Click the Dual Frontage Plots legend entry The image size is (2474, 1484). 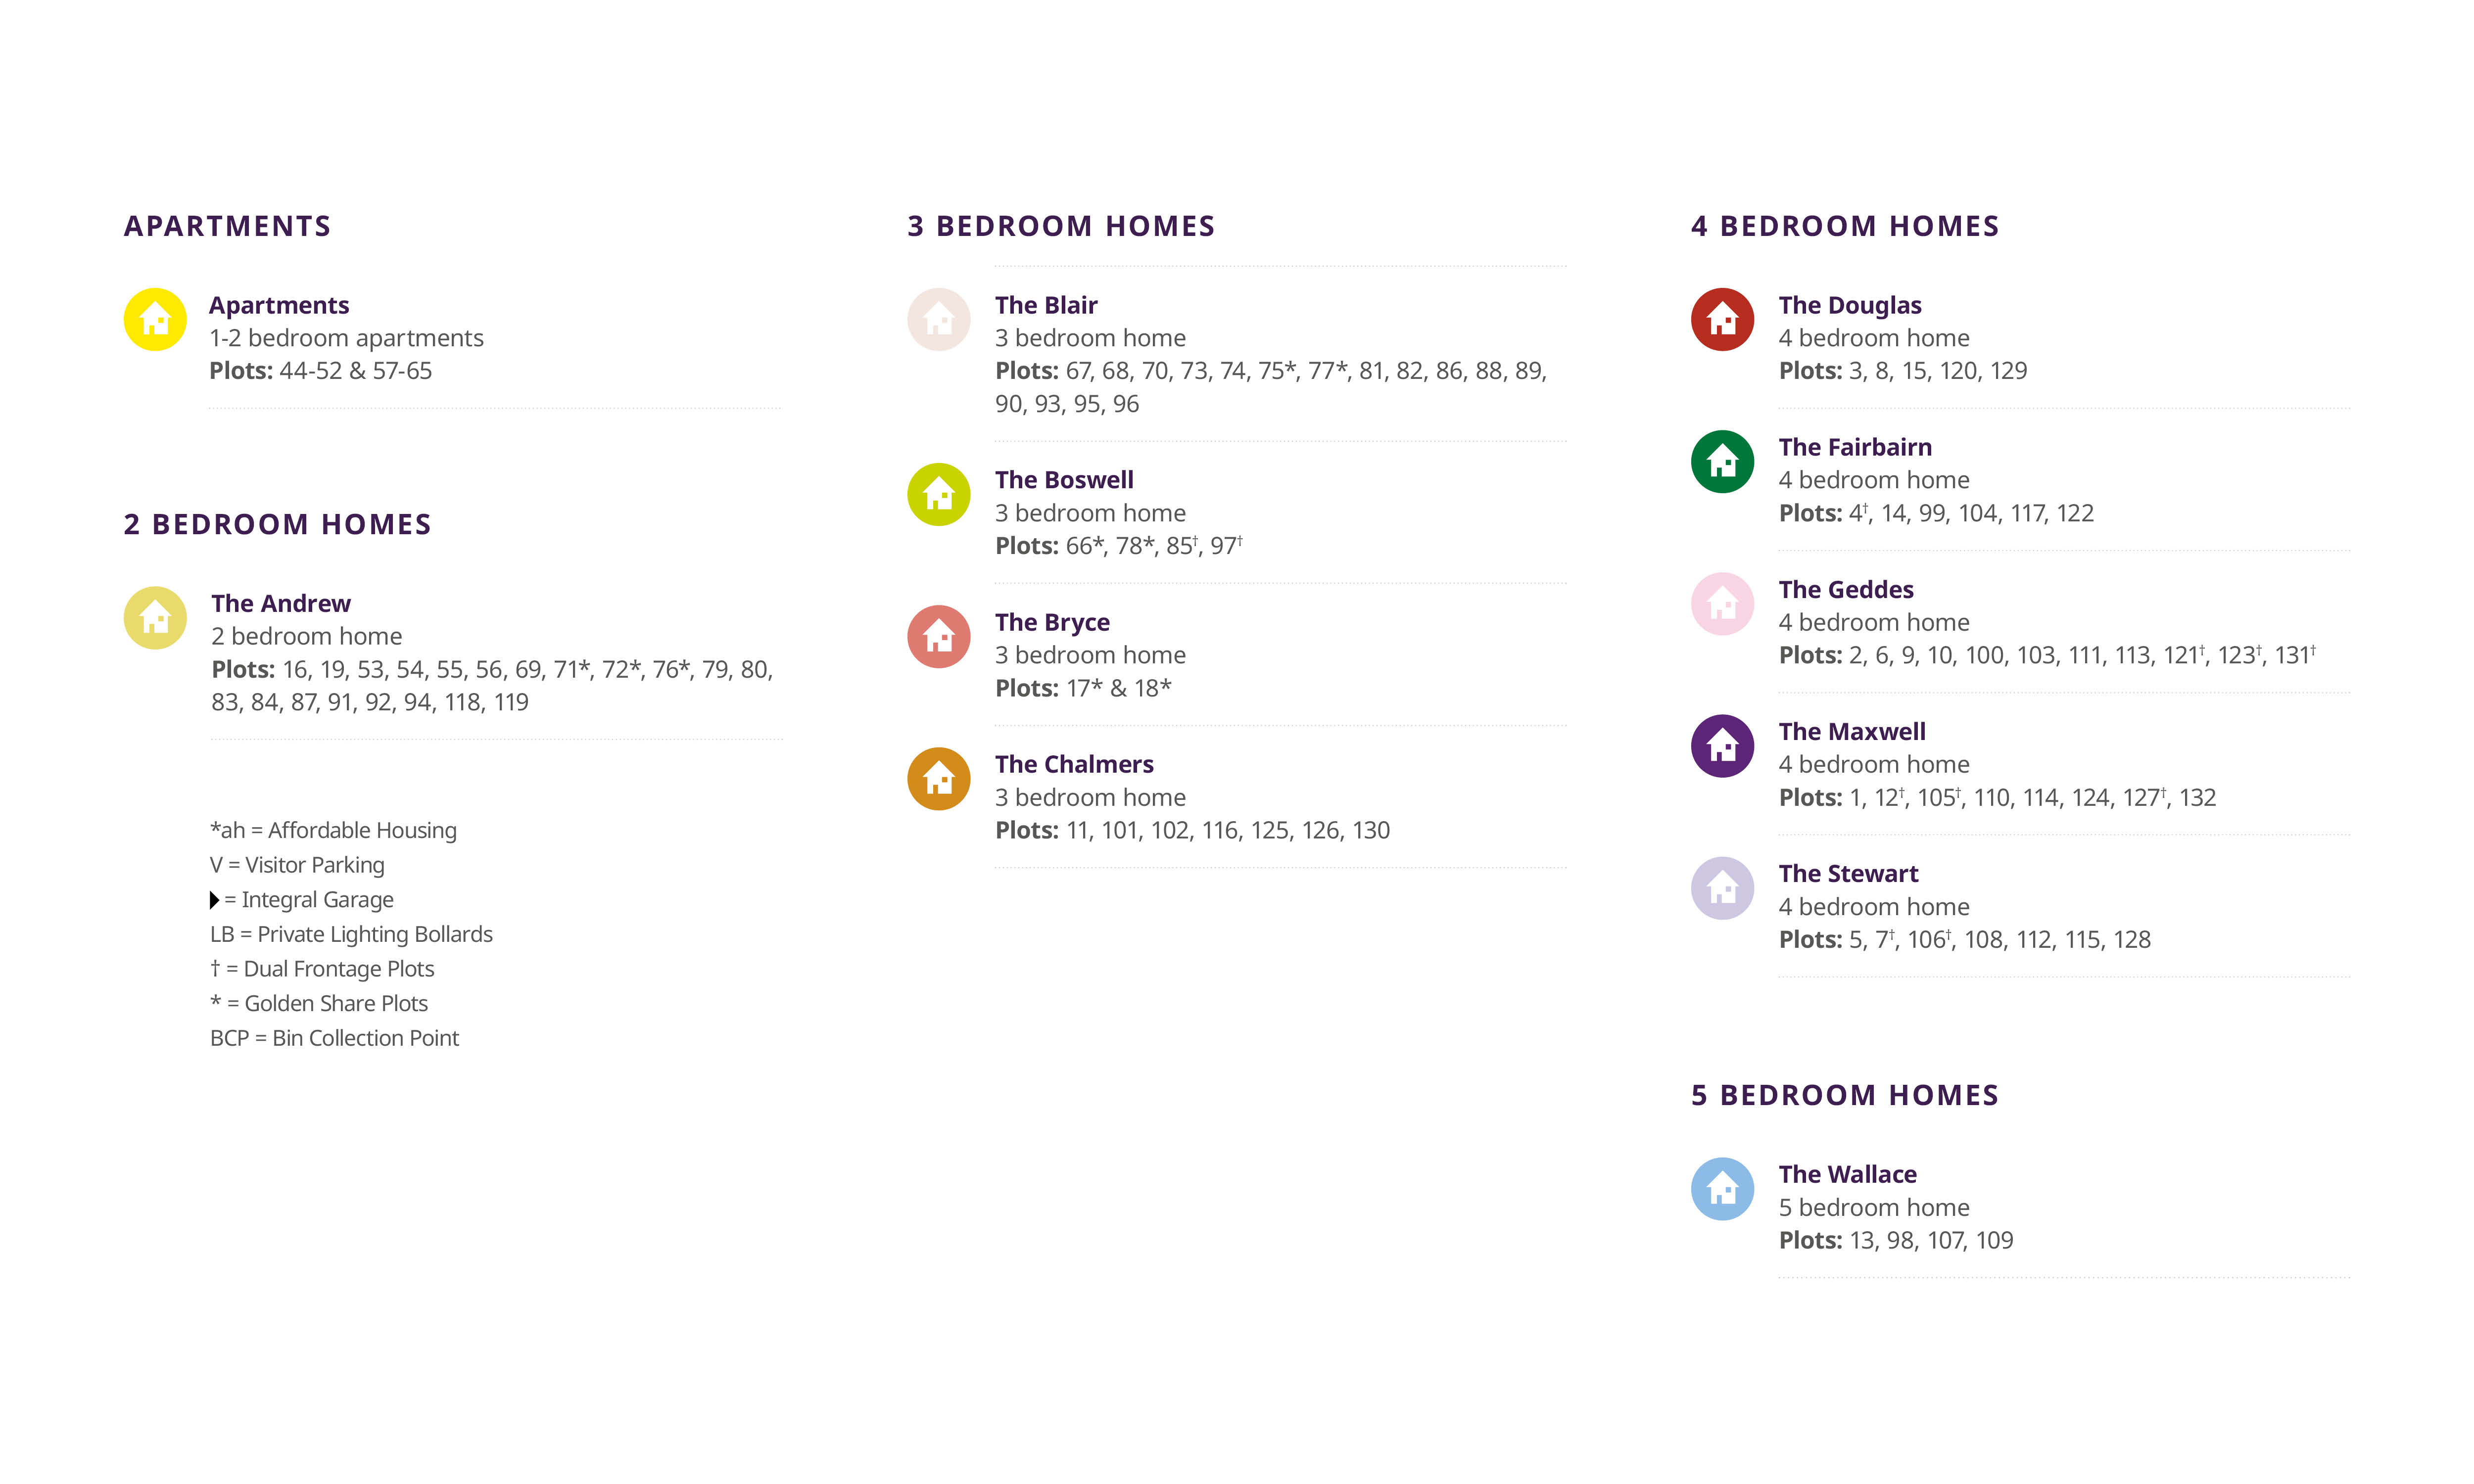[x=322, y=969]
